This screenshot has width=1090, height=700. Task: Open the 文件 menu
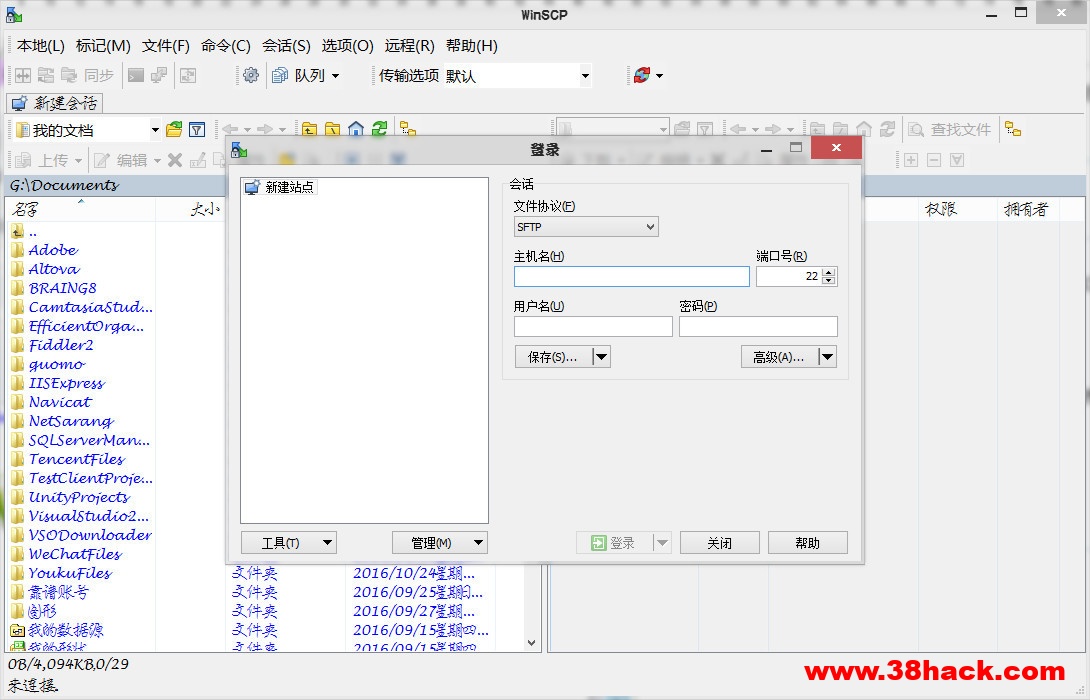click(x=165, y=46)
